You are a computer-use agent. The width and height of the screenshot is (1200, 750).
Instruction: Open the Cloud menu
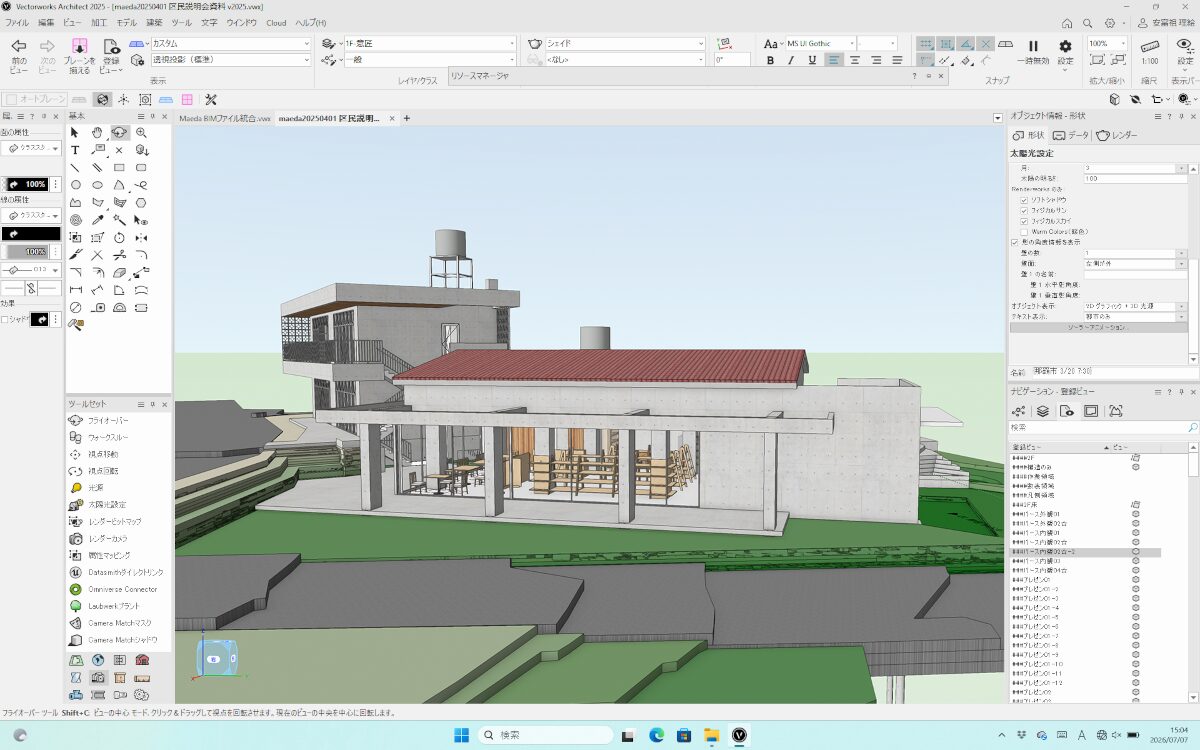tap(276, 22)
